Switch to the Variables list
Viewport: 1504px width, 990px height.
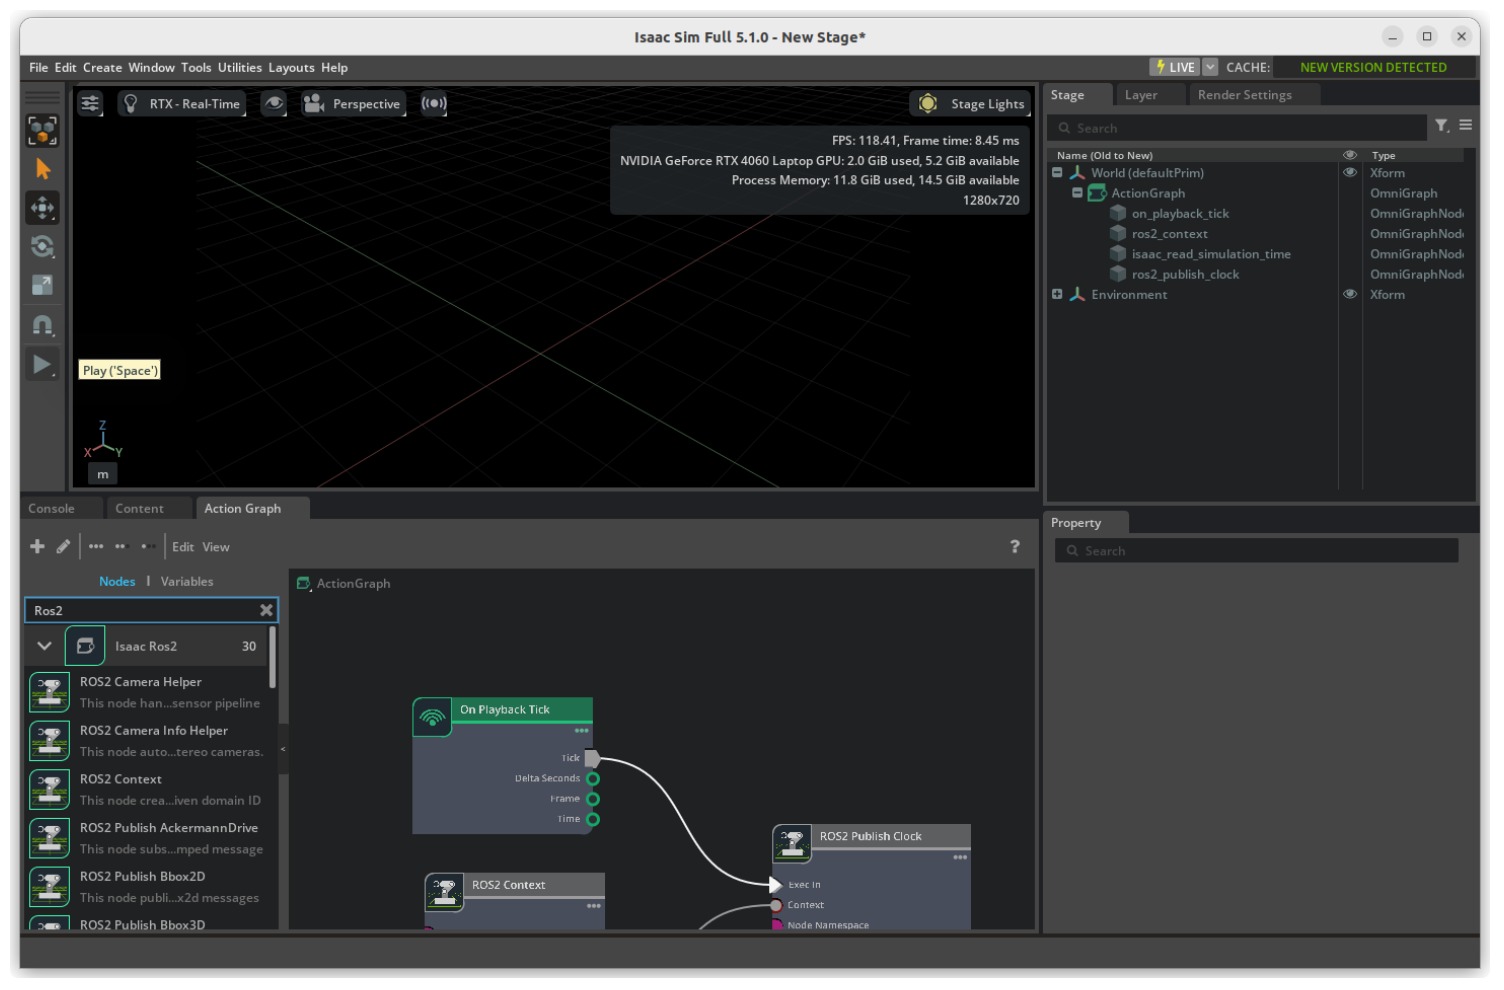click(x=187, y=582)
